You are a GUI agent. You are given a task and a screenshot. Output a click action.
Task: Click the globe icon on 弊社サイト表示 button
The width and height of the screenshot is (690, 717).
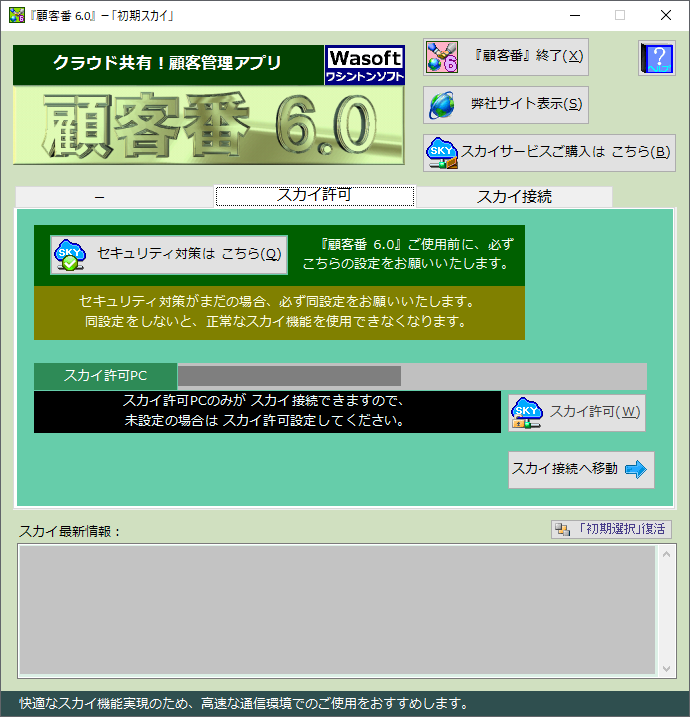(442, 105)
